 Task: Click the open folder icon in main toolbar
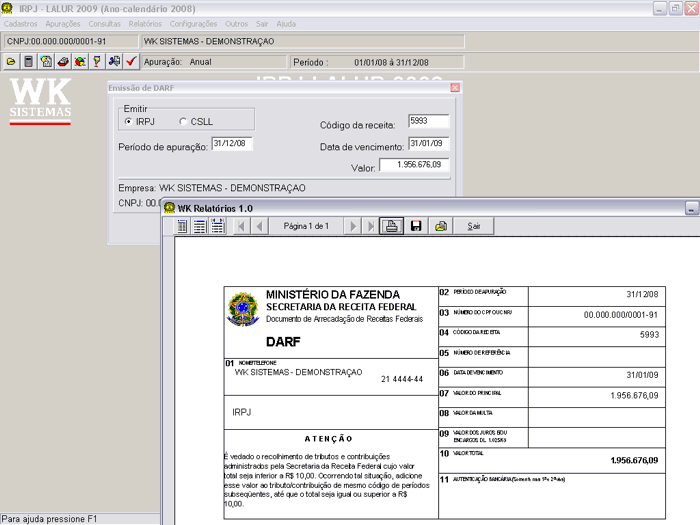(11, 62)
